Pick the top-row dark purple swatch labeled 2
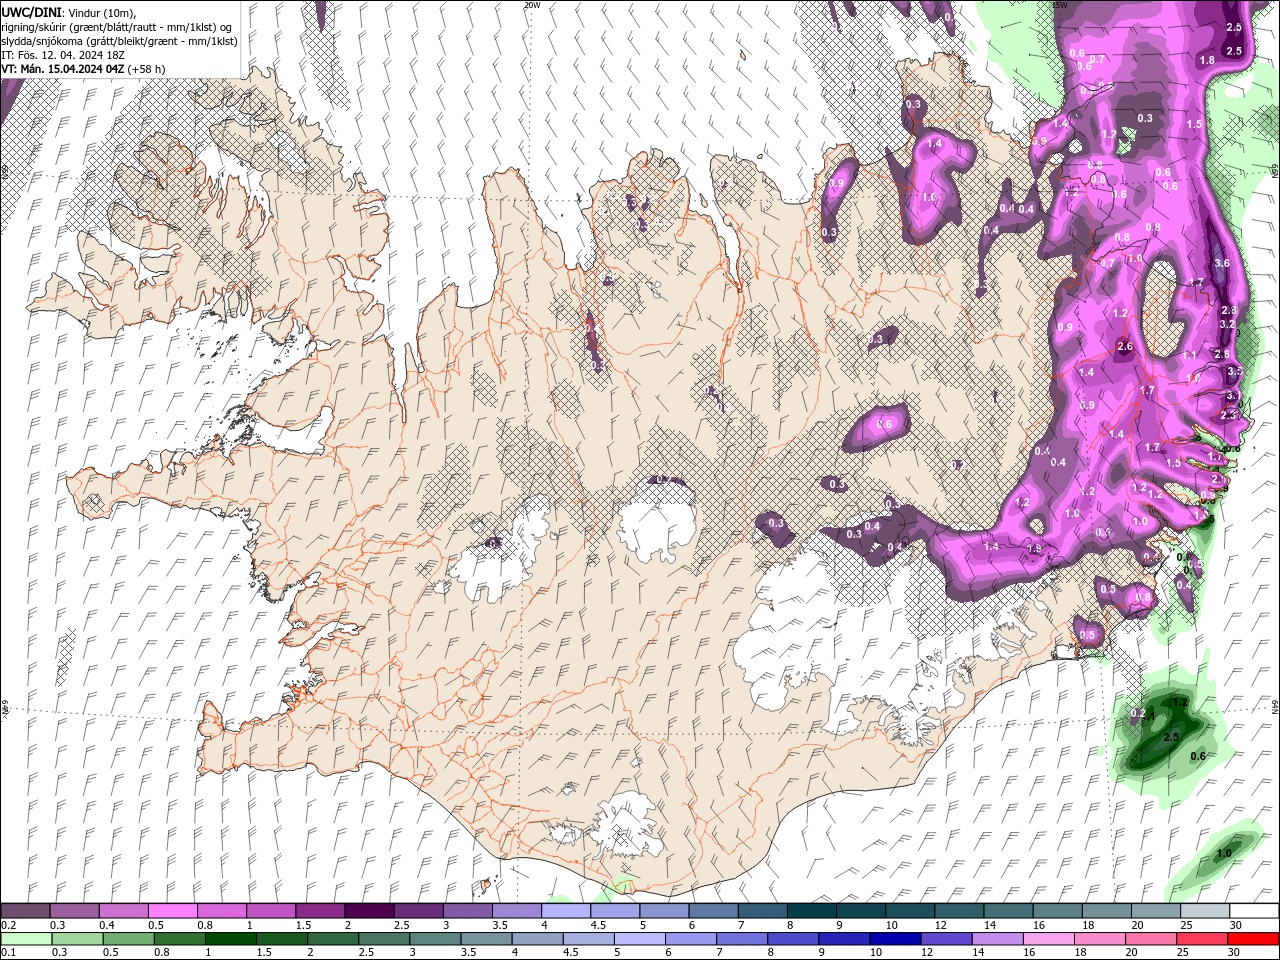This screenshot has height=960, width=1280. click(x=368, y=911)
